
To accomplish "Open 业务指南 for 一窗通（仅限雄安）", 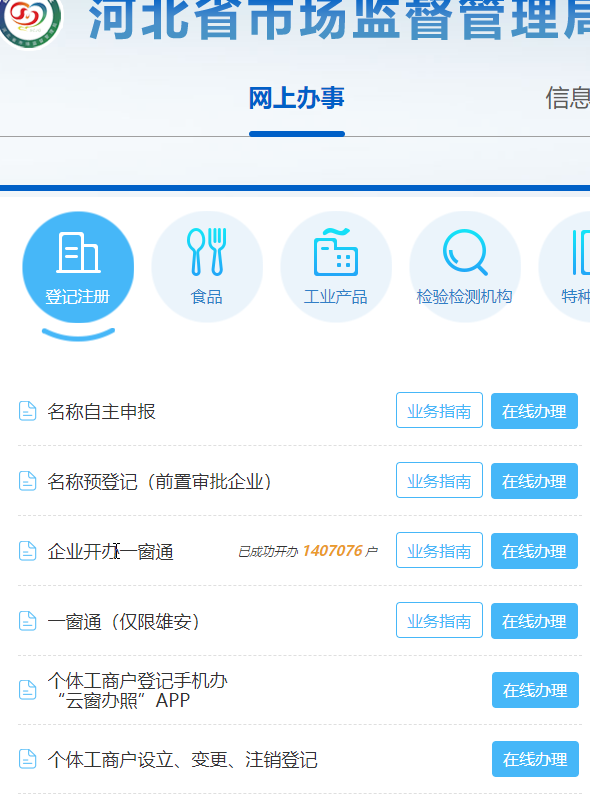I will [x=439, y=621].
